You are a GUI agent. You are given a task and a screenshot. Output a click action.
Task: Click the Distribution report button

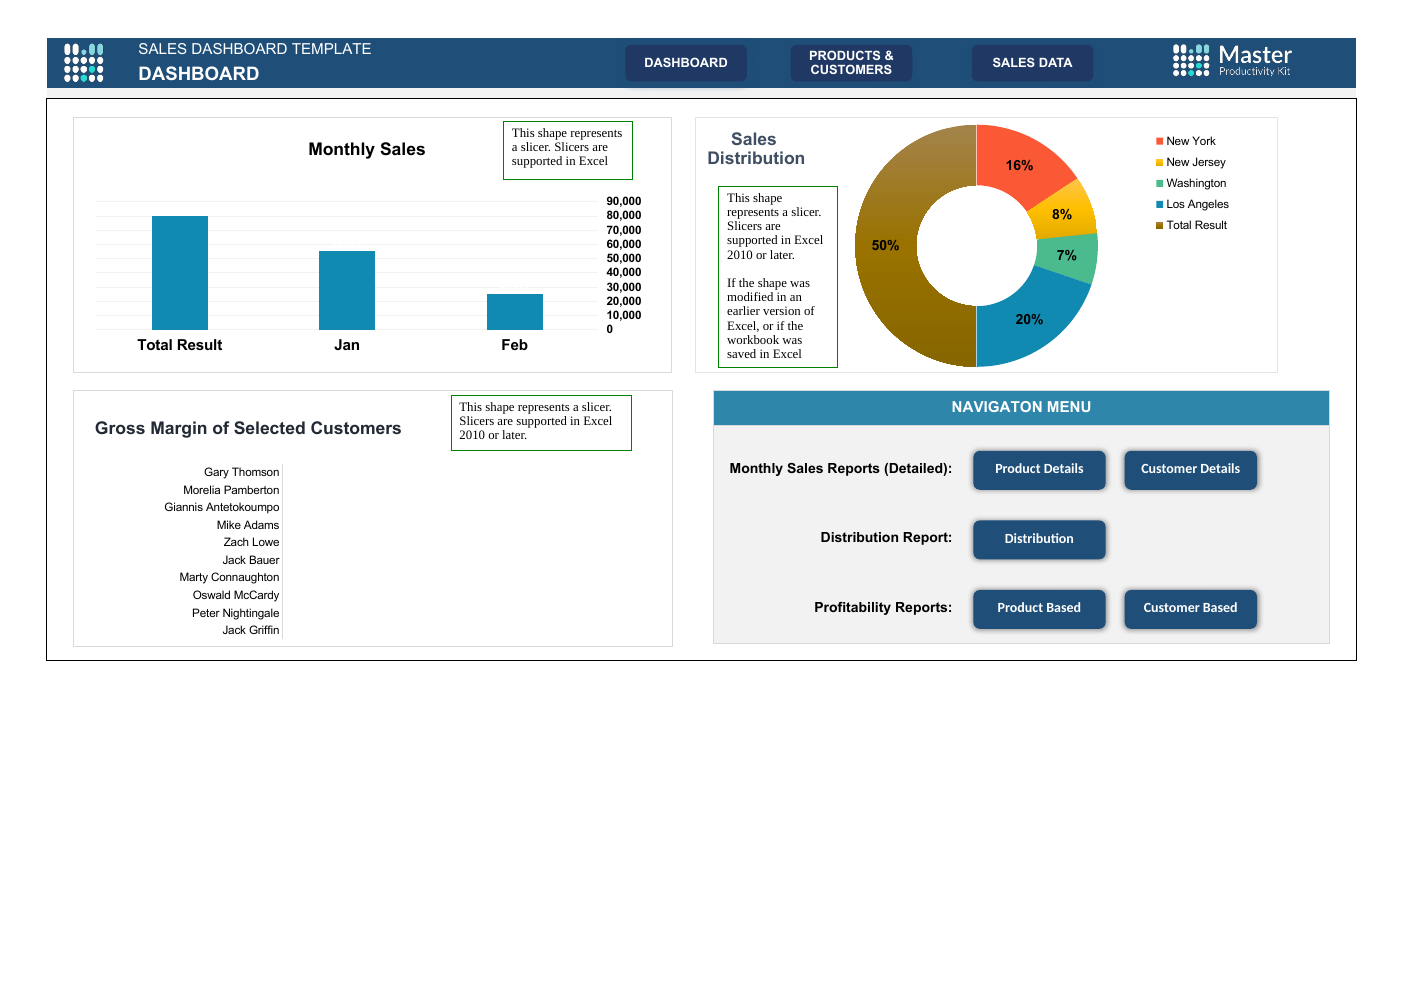[x=1039, y=539]
